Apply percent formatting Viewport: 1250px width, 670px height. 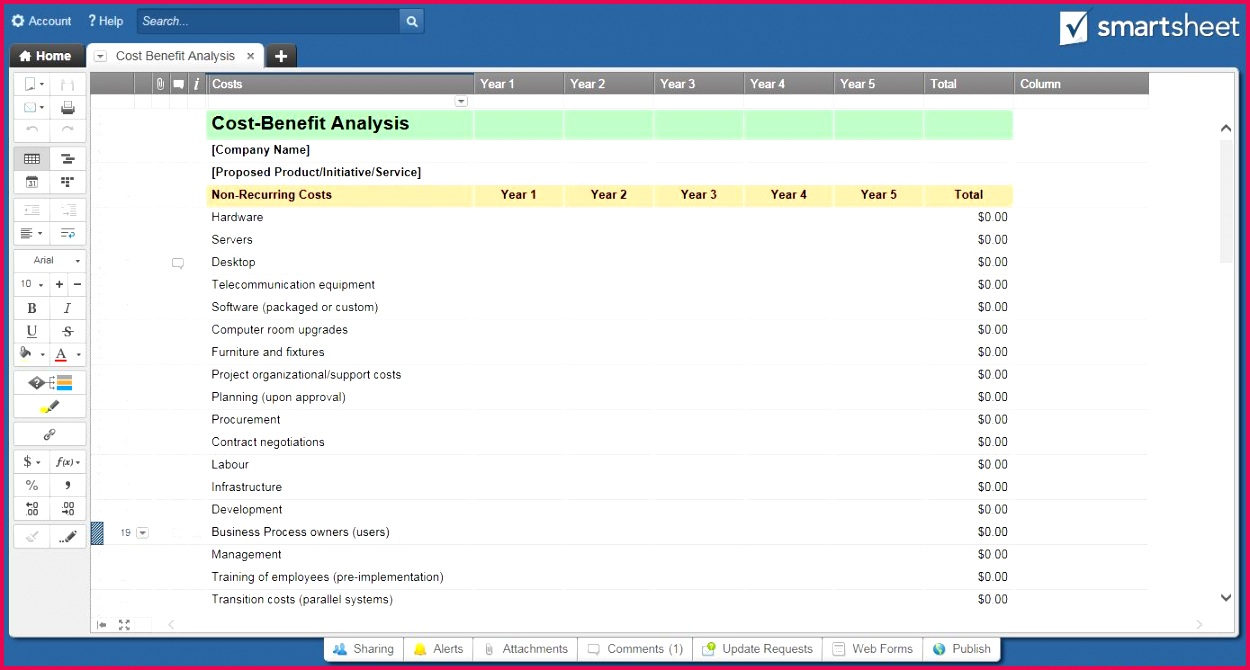31,485
